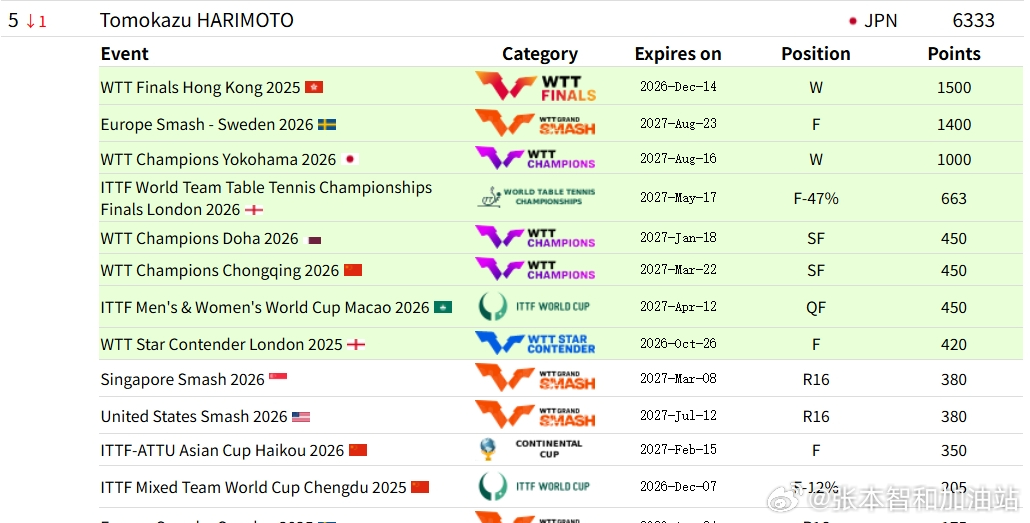Click the Expires on column header
1030x523 pixels.
pyautogui.click(x=678, y=54)
